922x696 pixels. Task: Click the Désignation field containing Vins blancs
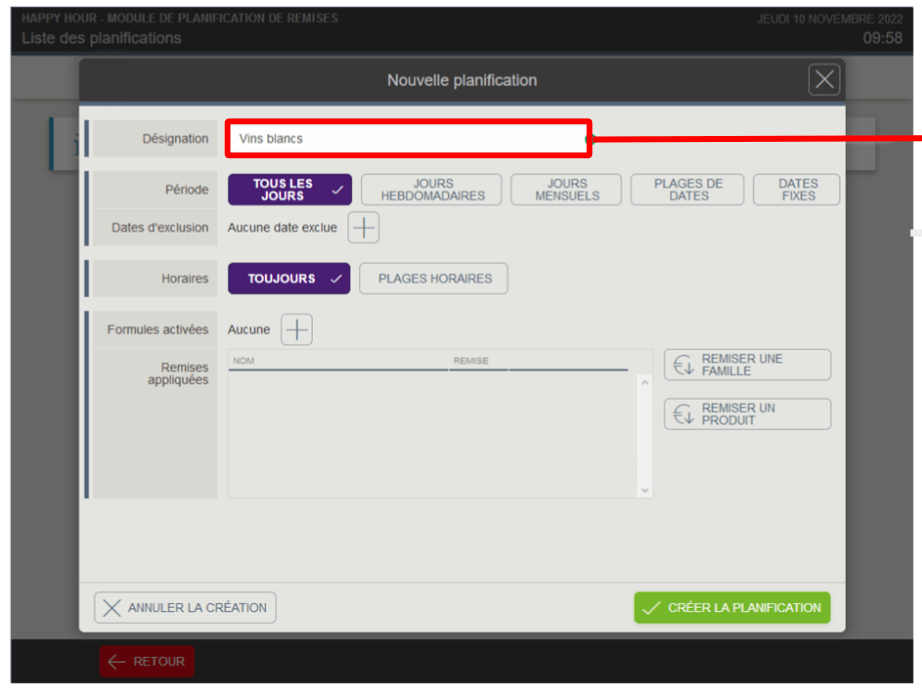[x=409, y=139]
